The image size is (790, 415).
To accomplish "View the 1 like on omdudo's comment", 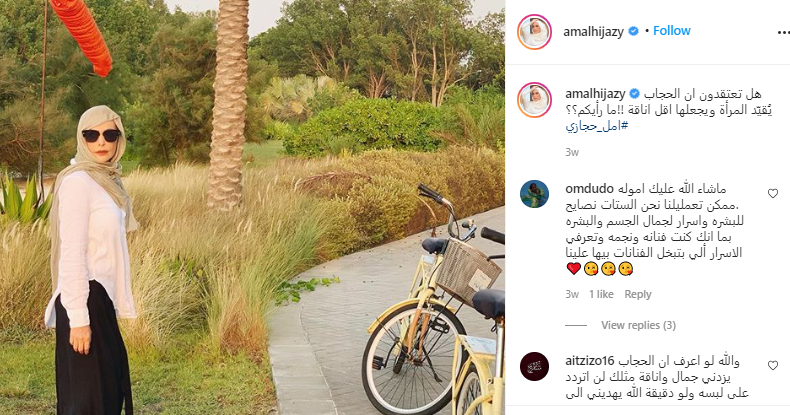I will pyautogui.click(x=601, y=294).
